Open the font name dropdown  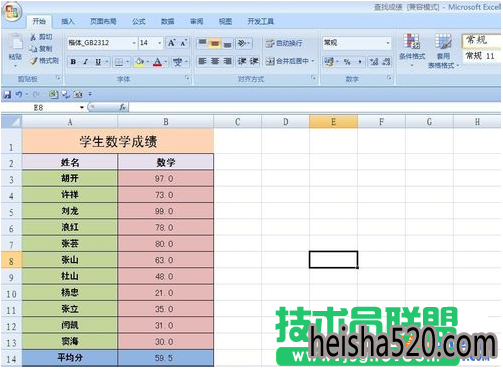tap(134, 43)
